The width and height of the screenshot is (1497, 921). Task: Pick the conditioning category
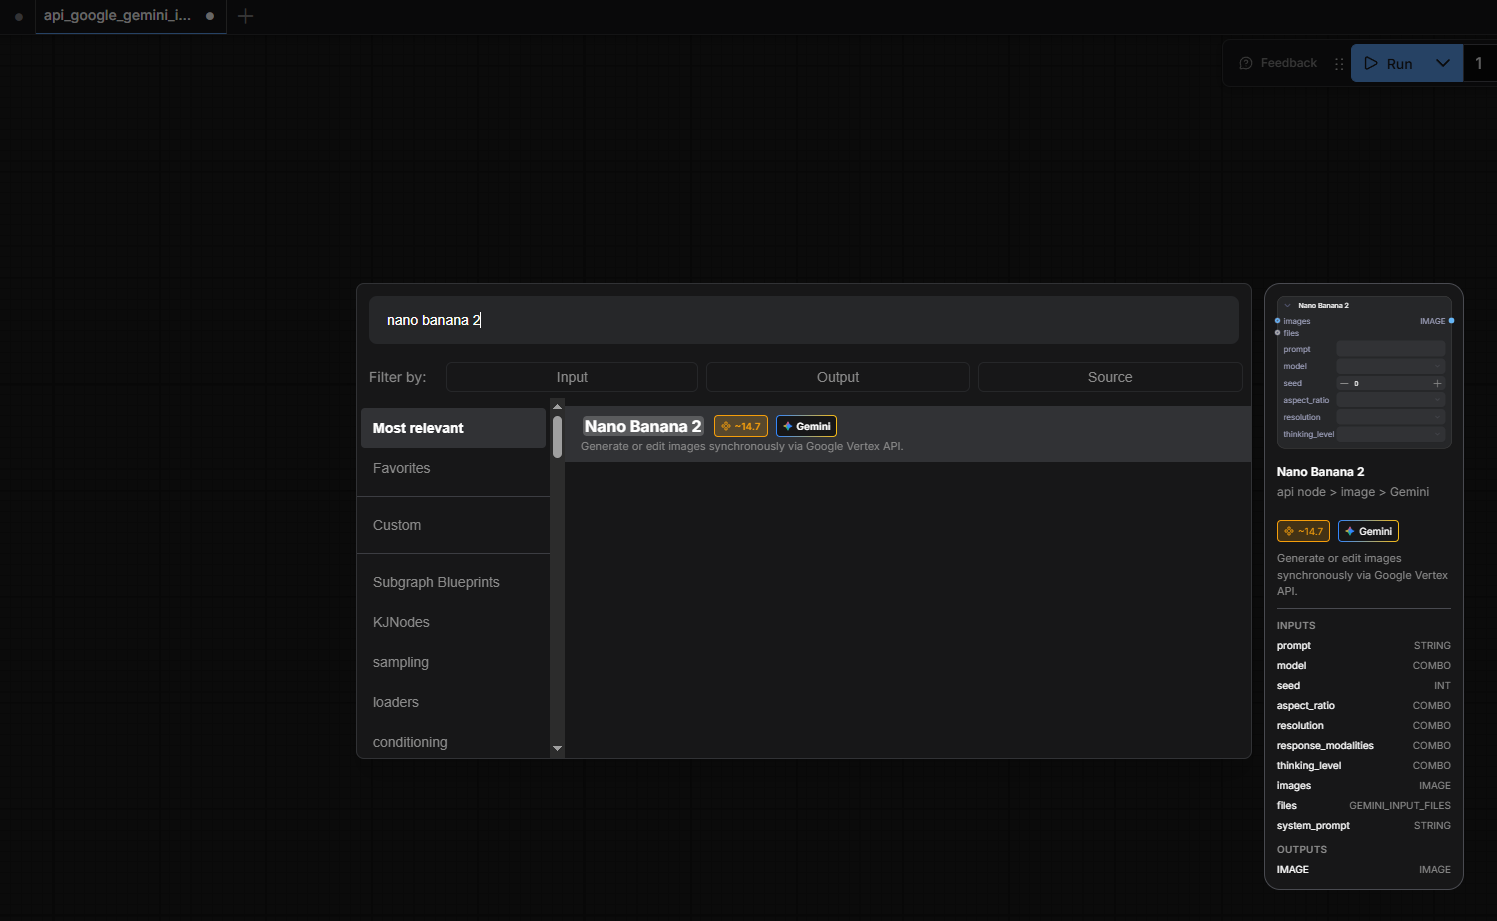(454, 742)
